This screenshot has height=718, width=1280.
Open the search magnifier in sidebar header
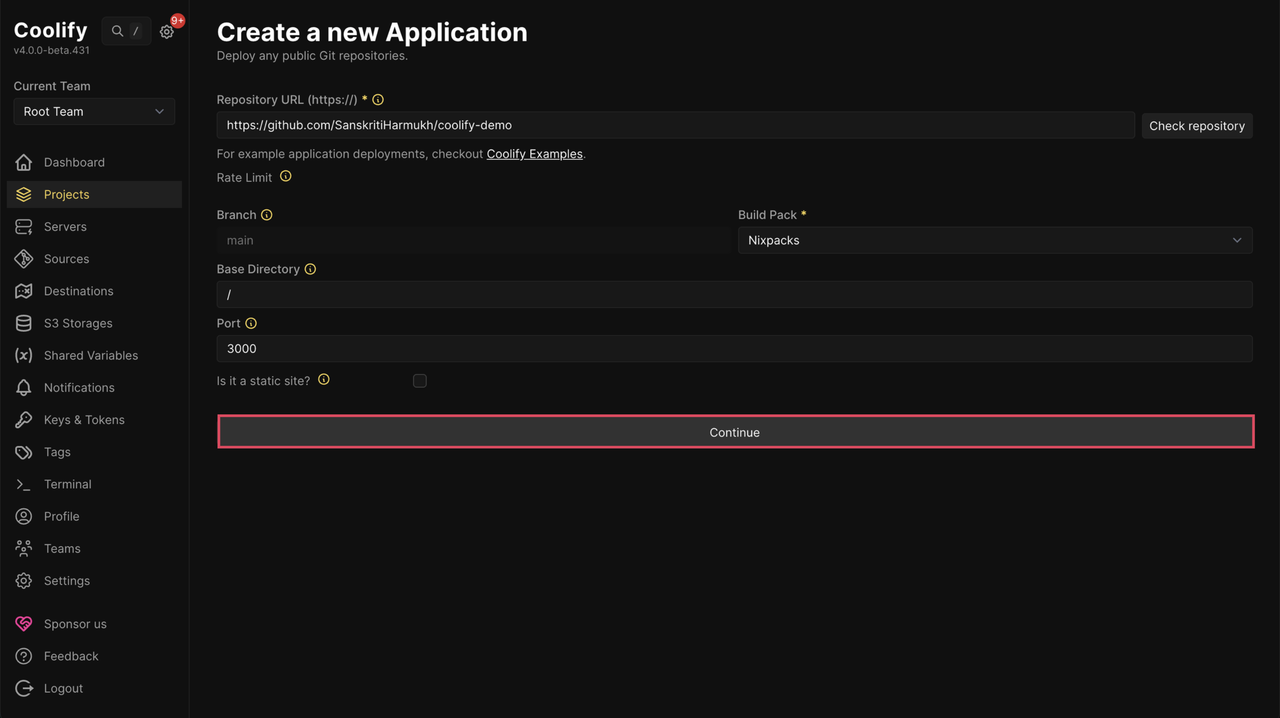pyautogui.click(x=118, y=31)
